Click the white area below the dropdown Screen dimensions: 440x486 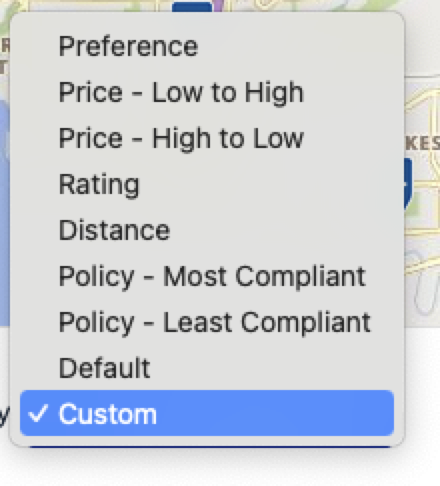tap(220, 468)
